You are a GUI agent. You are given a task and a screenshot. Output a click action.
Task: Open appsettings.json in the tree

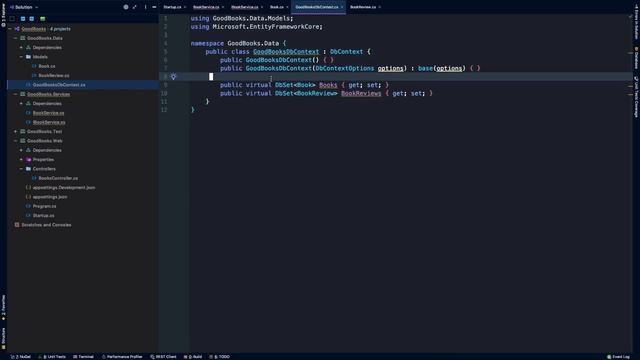[x=50, y=197]
